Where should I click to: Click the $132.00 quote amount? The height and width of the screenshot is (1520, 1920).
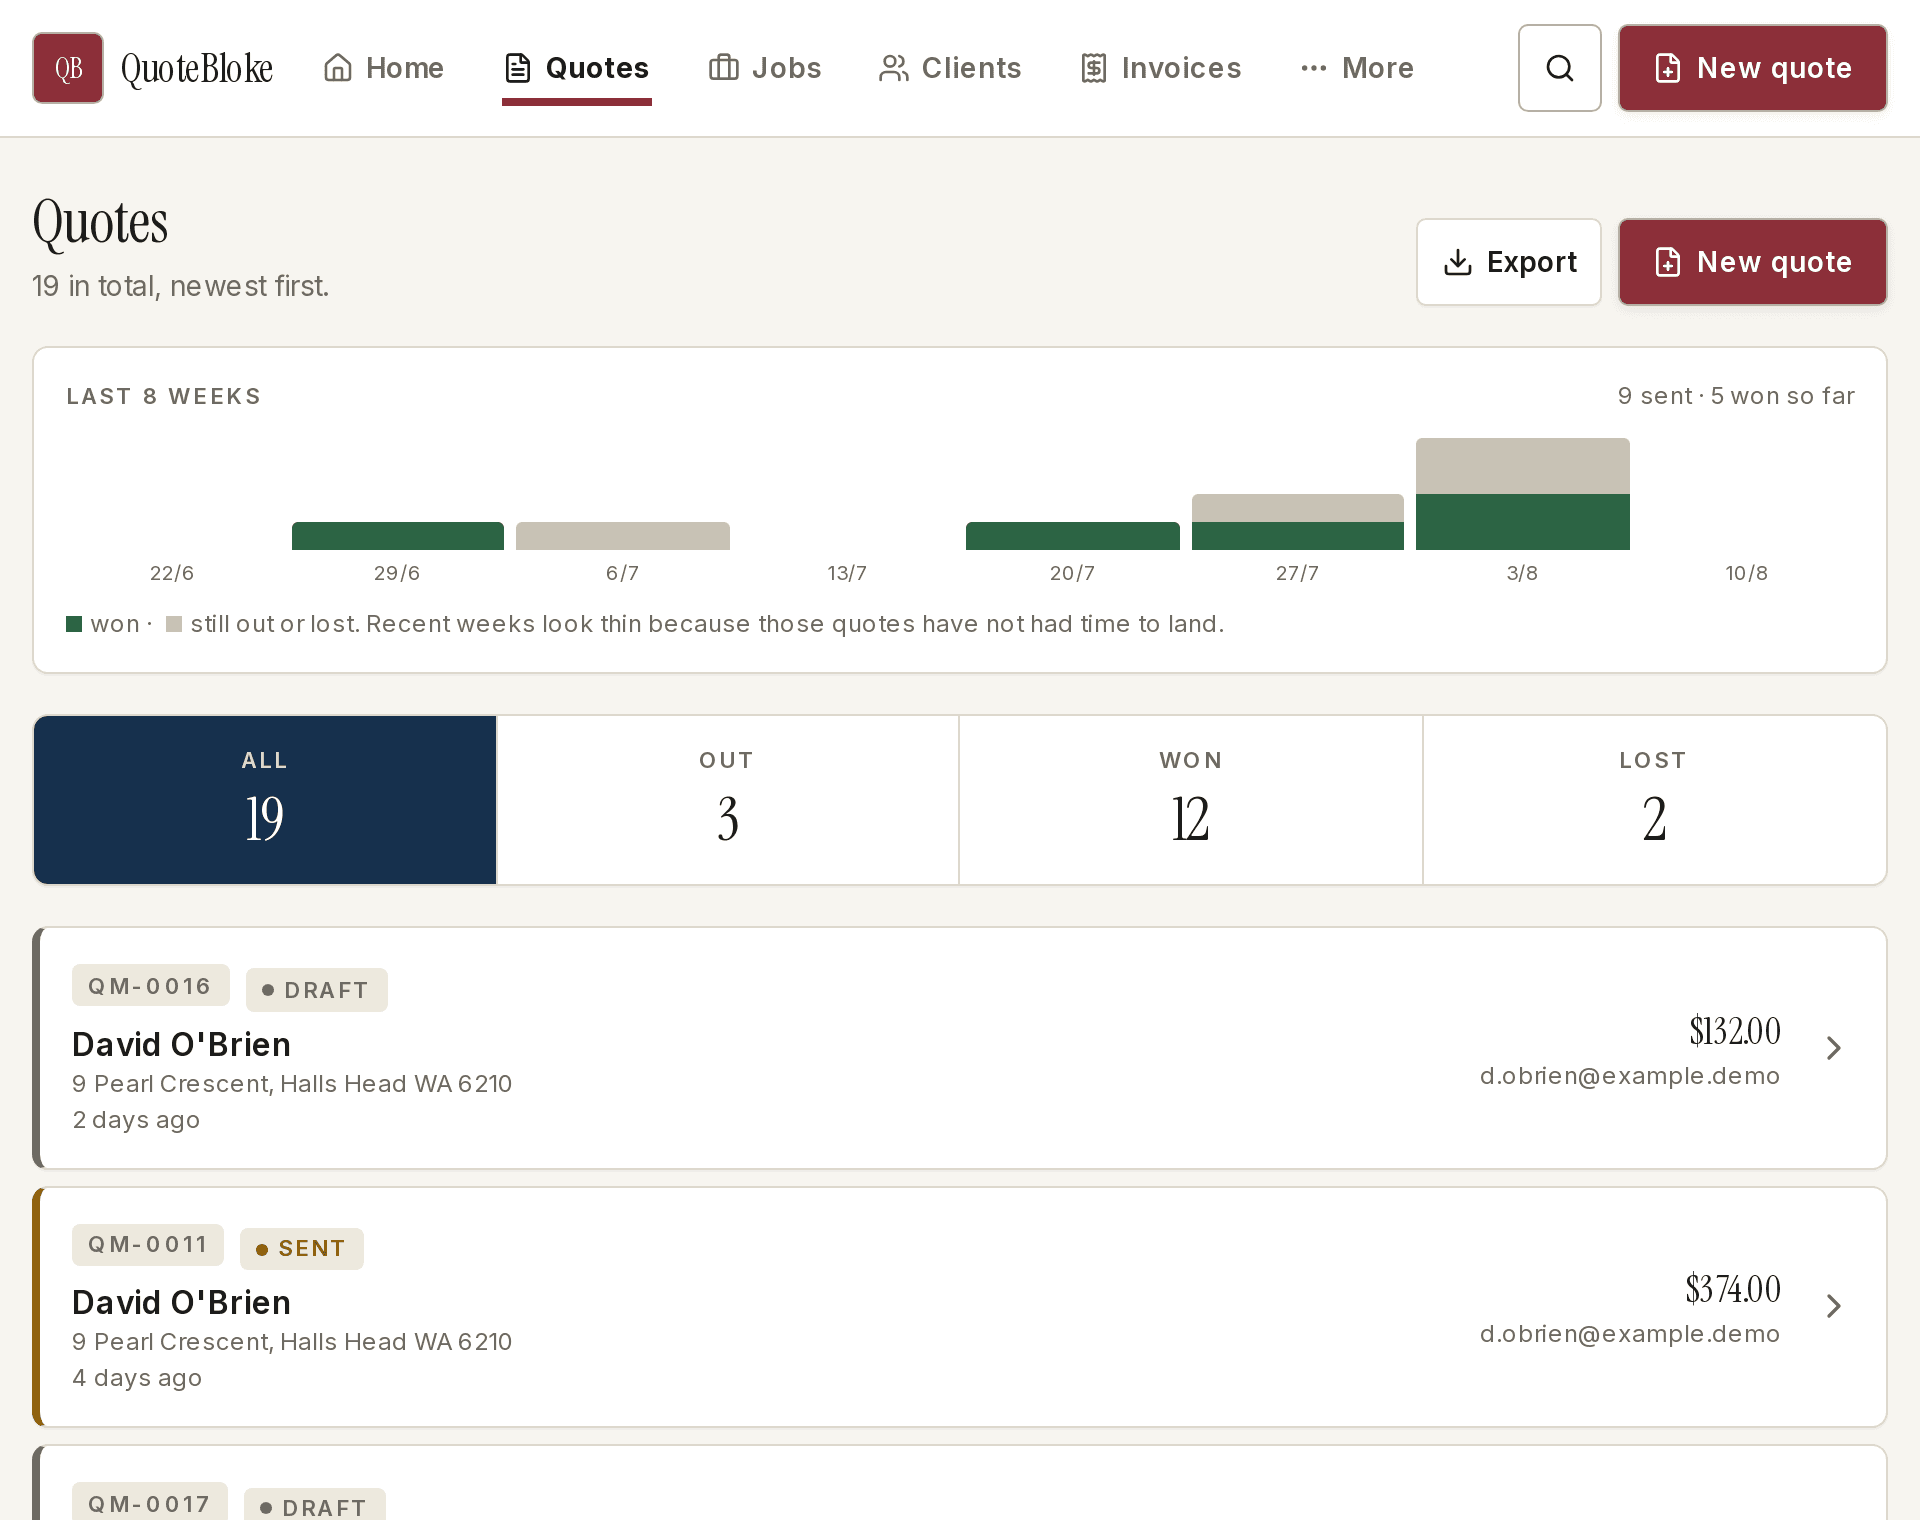tap(1735, 1031)
